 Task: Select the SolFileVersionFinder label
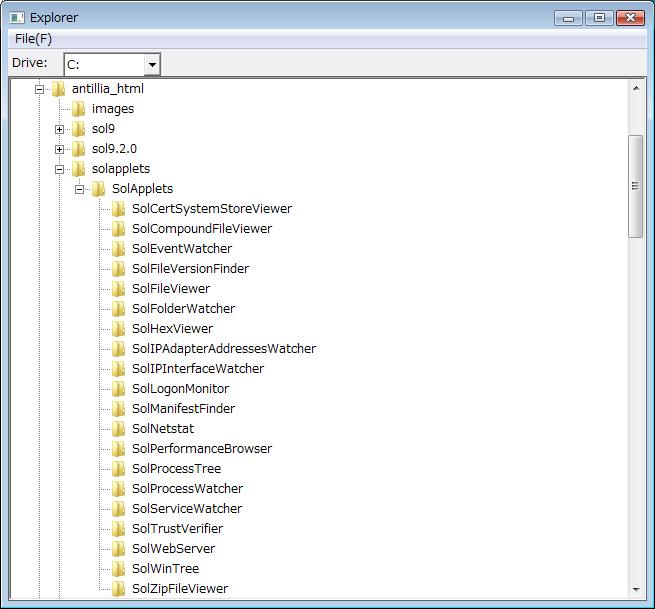tap(190, 269)
